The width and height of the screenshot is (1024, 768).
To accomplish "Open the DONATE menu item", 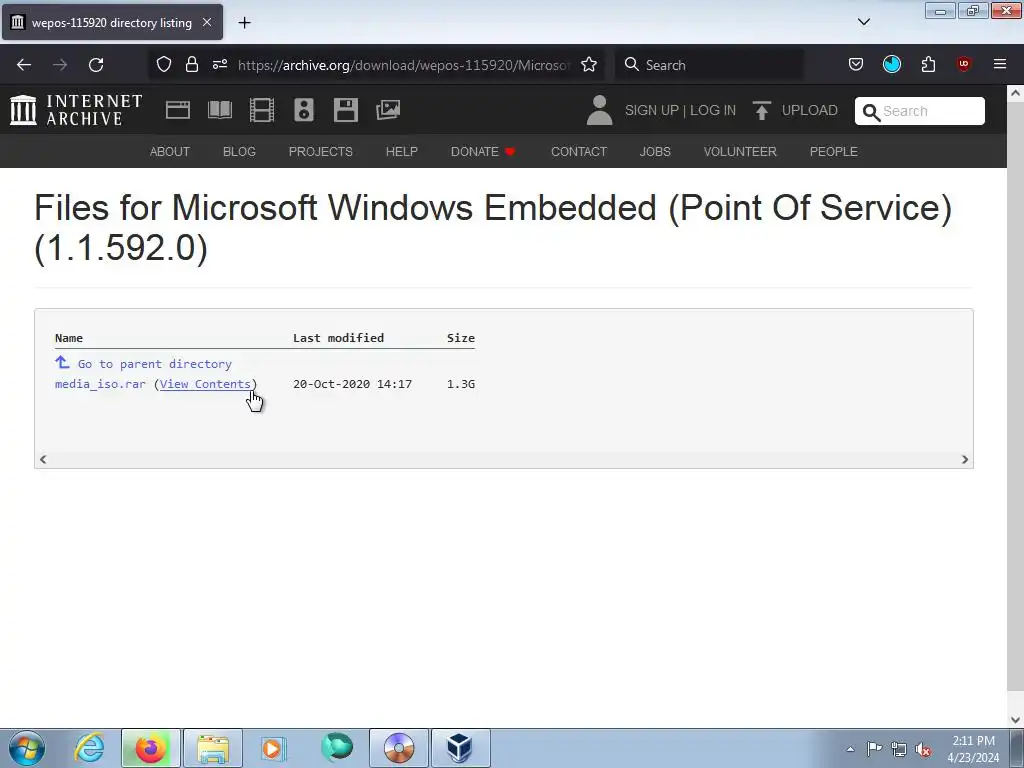I will (483, 152).
